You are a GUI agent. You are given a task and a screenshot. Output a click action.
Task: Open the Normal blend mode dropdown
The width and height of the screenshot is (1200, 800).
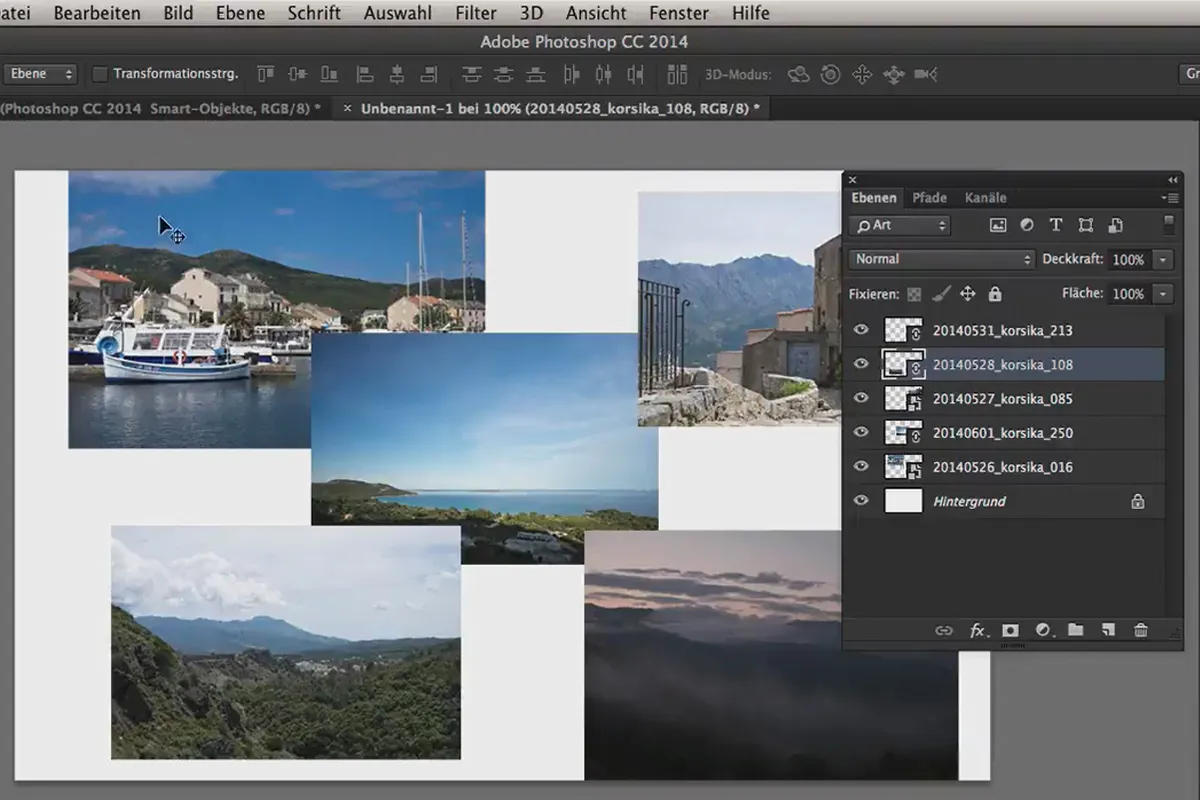[x=942, y=259]
